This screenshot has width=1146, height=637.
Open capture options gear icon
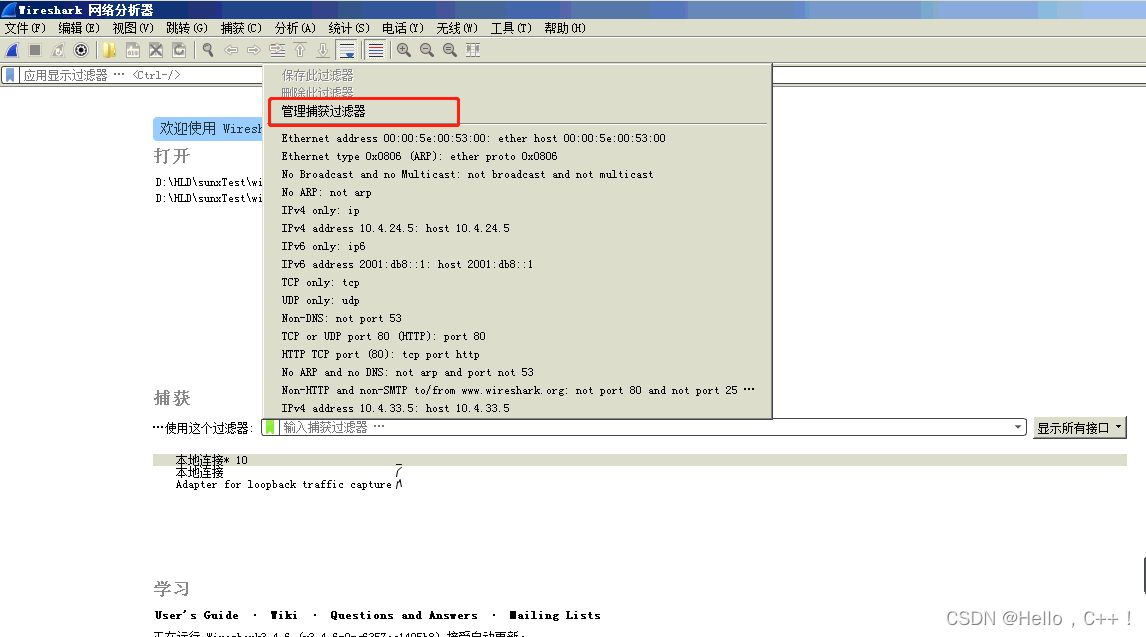point(81,50)
